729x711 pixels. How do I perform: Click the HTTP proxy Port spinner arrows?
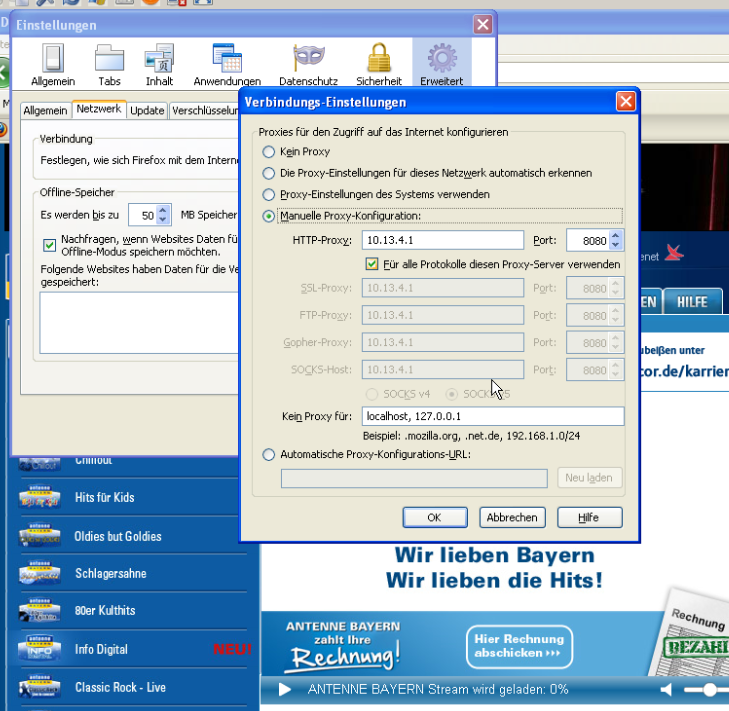pyautogui.click(x=615, y=240)
